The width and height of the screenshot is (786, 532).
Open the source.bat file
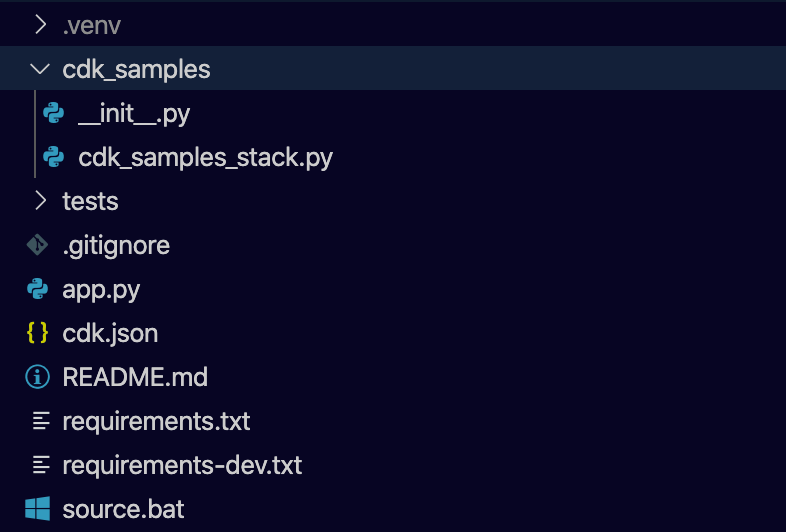click(x=123, y=509)
